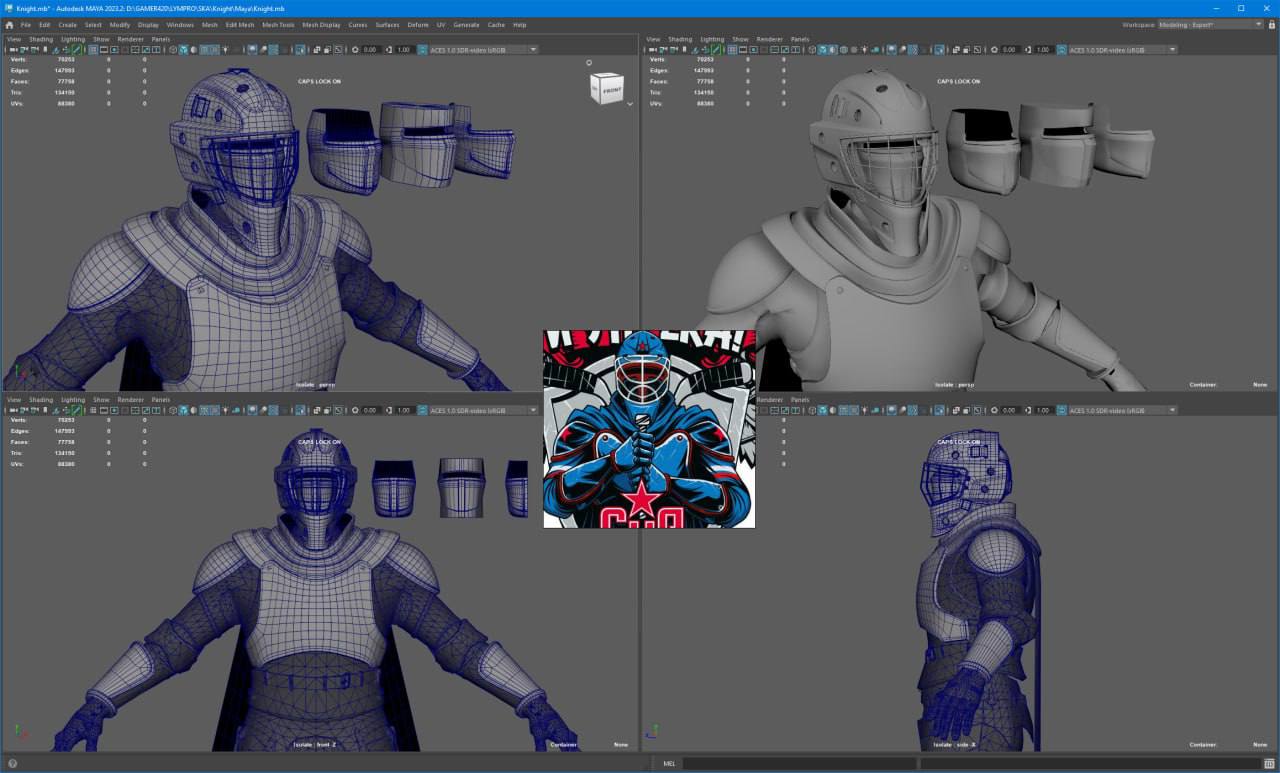This screenshot has height=773, width=1280.
Task: Click the MEL command language label
Action: [x=669, y=764]
